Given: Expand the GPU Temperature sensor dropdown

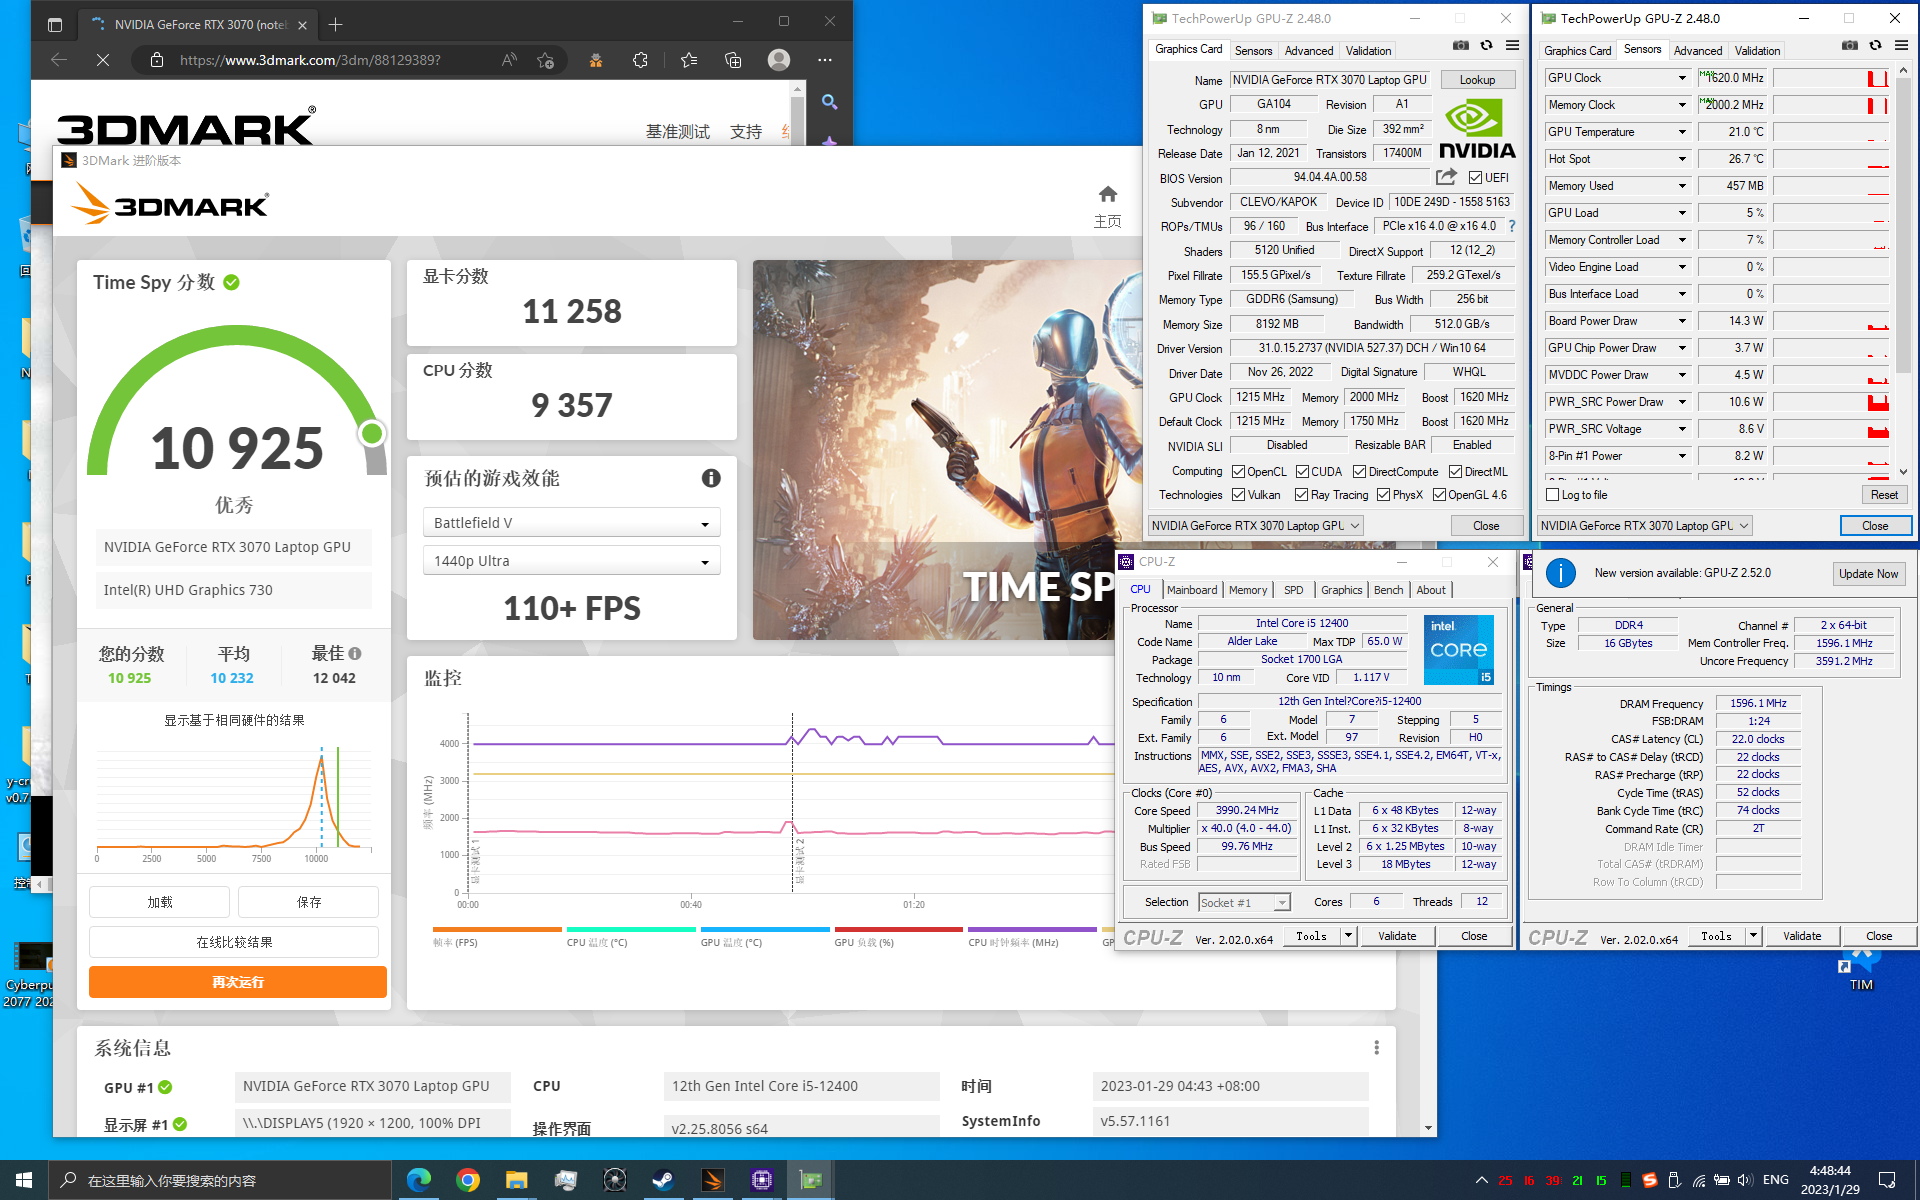Looking at the screenshot, I should pos(1682,132).
